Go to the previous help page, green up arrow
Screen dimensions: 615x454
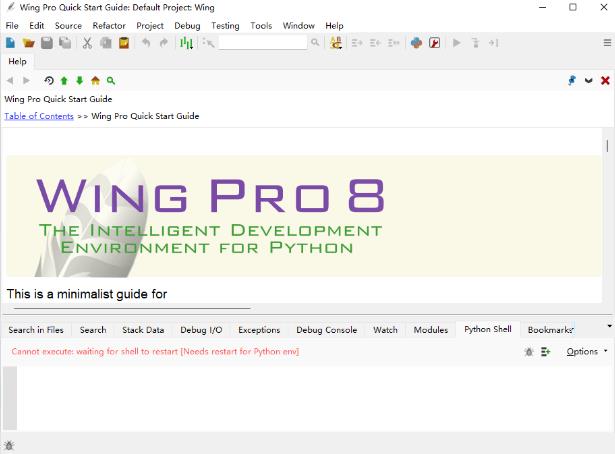point(64,81)
